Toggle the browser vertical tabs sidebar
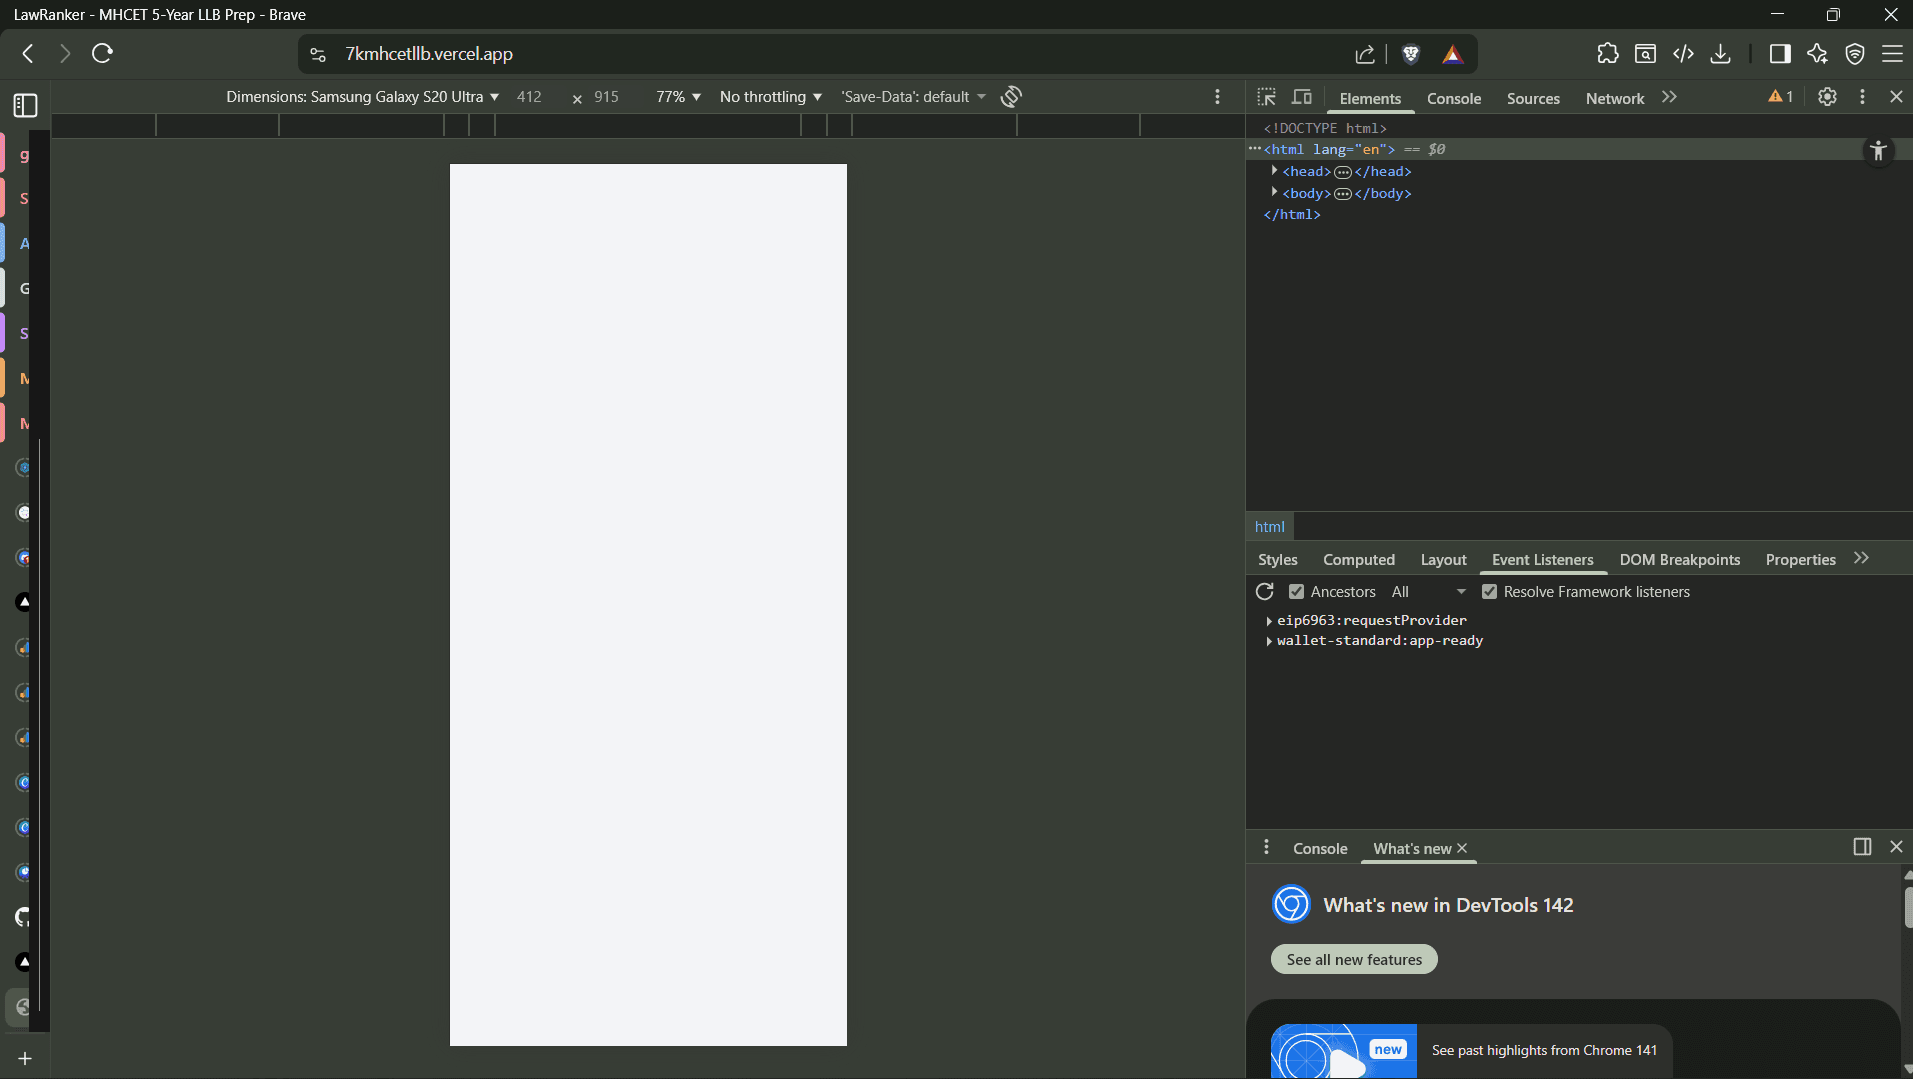This screenshot has height=1079, width=1913. pyautogui.click(x=26, y=105)
